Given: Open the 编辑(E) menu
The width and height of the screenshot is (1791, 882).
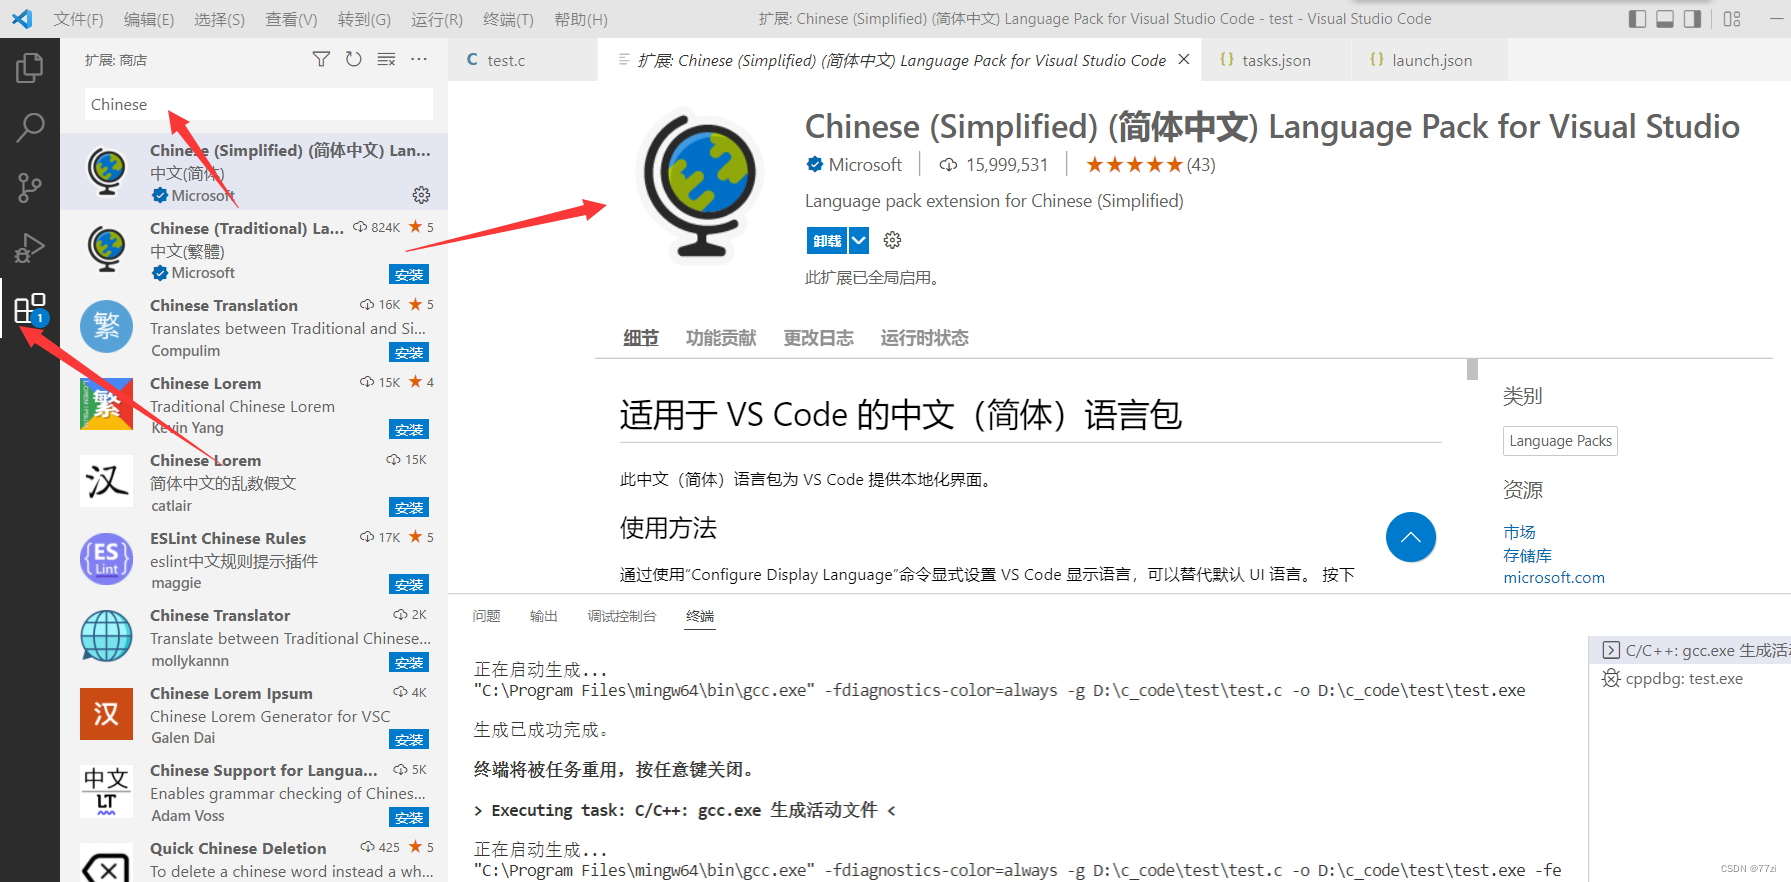Looking at the screenshot, I should (x=149, y=19).
